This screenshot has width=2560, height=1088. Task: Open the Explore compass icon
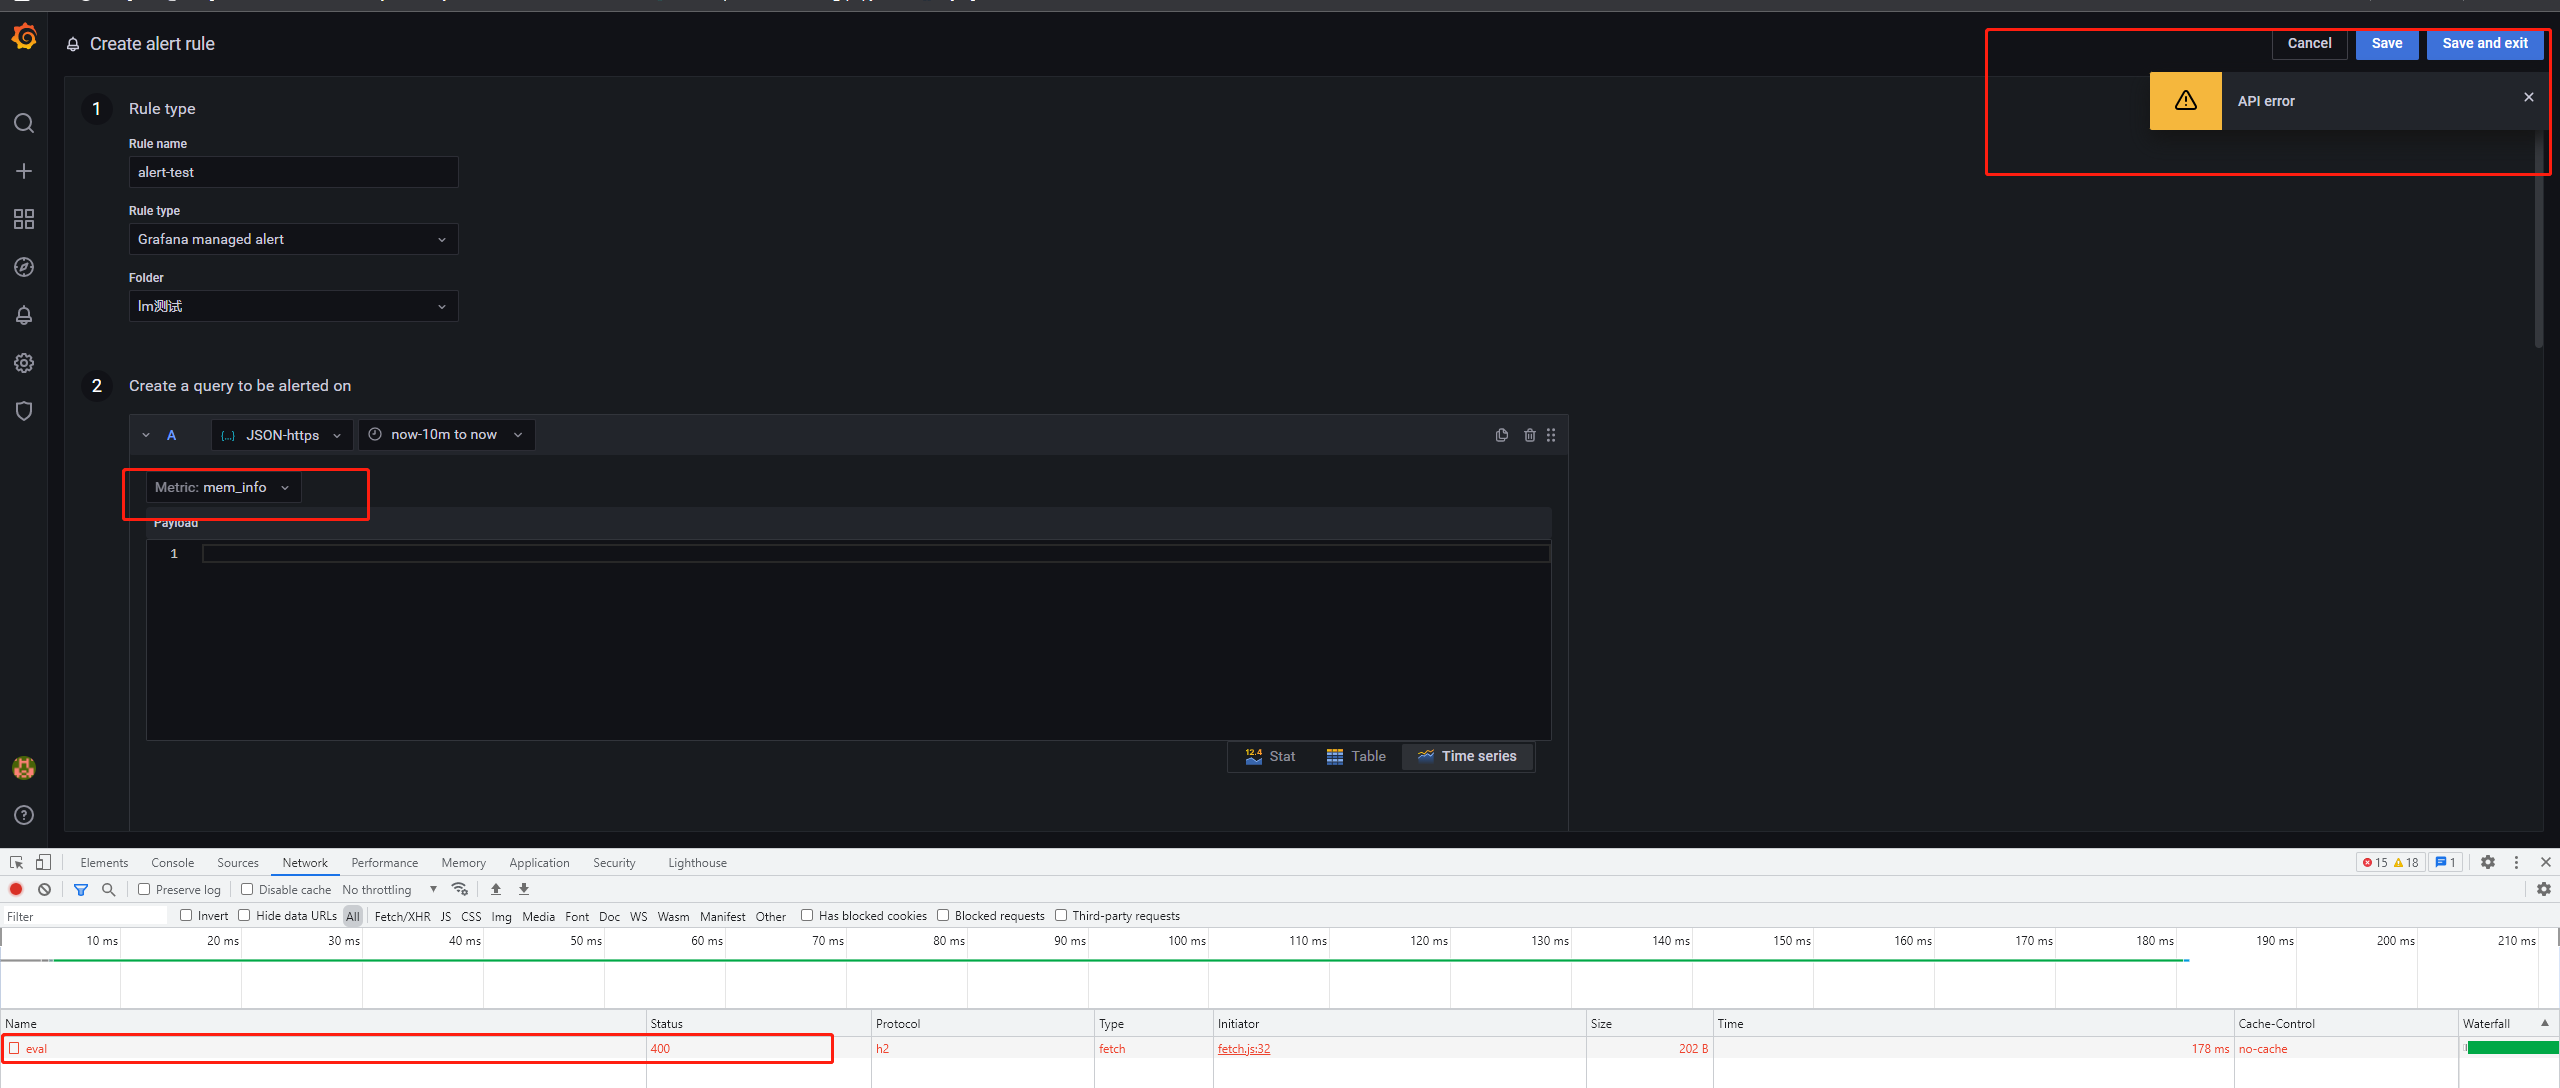[23, 267]
